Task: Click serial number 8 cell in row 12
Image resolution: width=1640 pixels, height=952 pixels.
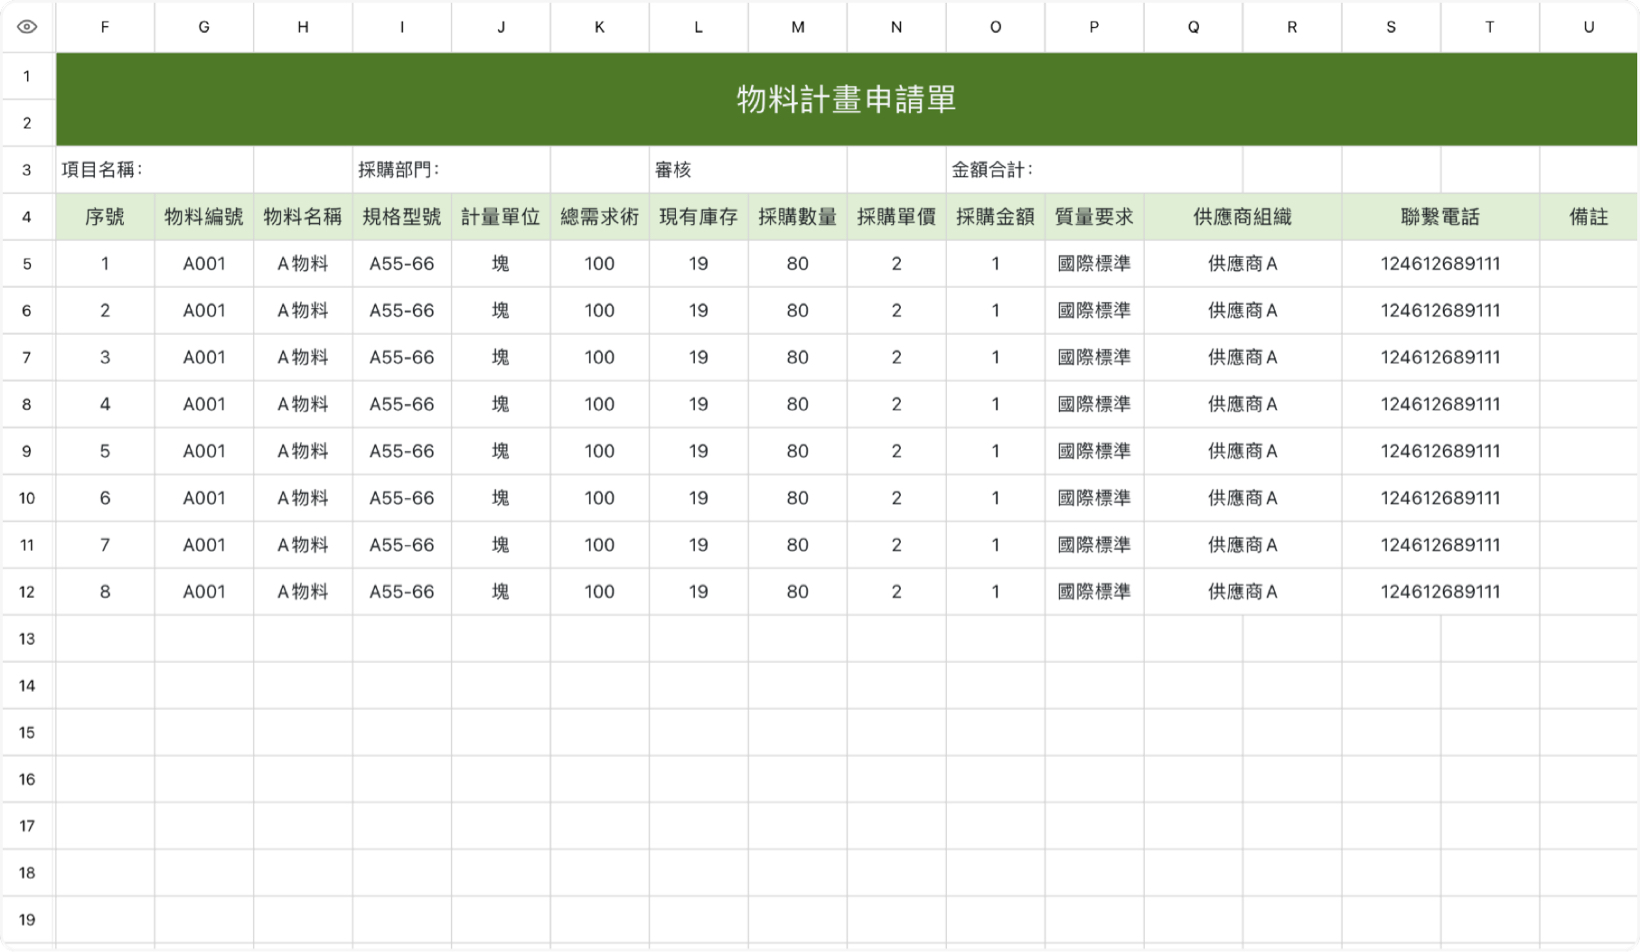Action: coord(105,592)
